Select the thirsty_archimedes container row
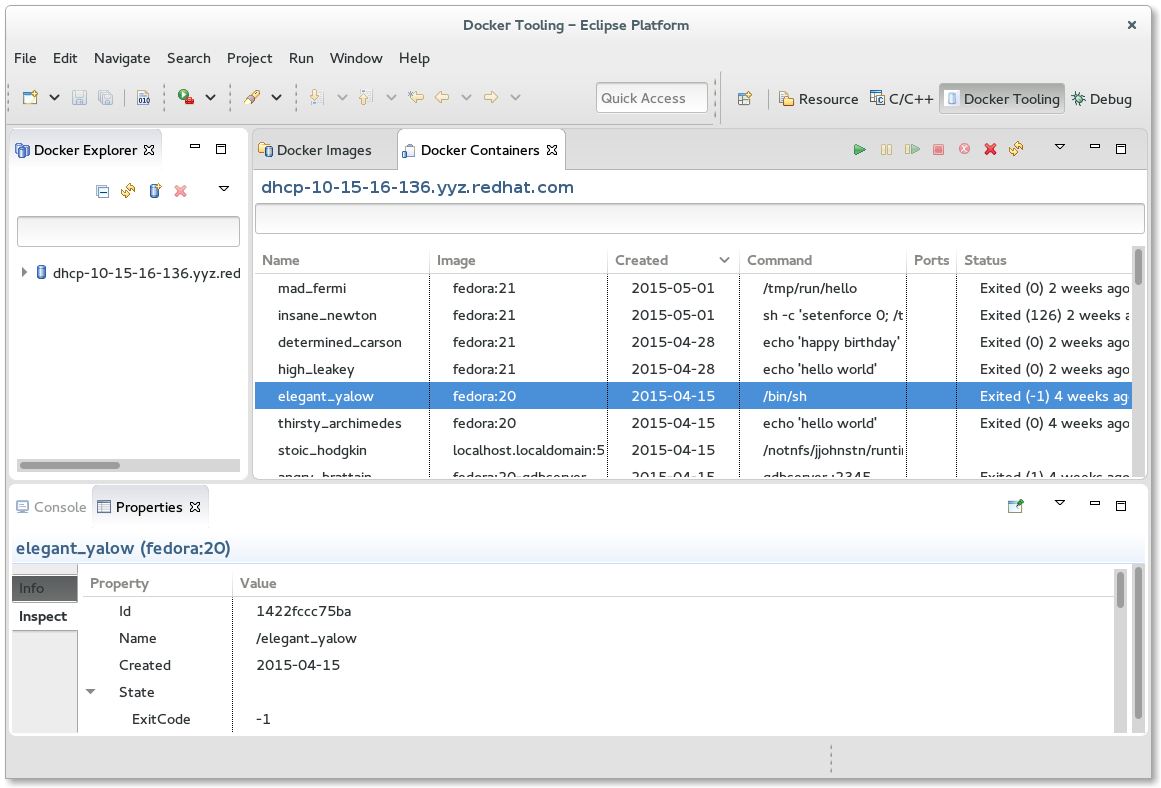 pyautogui.click(x=693, y=423)
